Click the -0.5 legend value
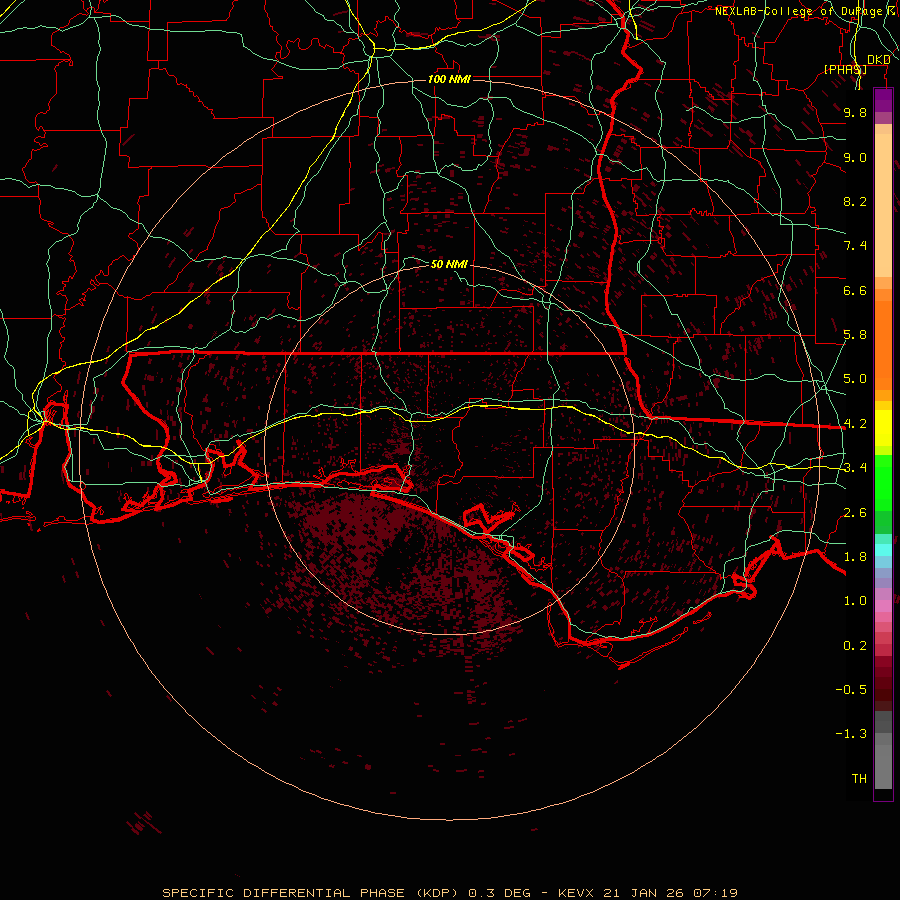900x900 pixels. [x=851, y=690]
